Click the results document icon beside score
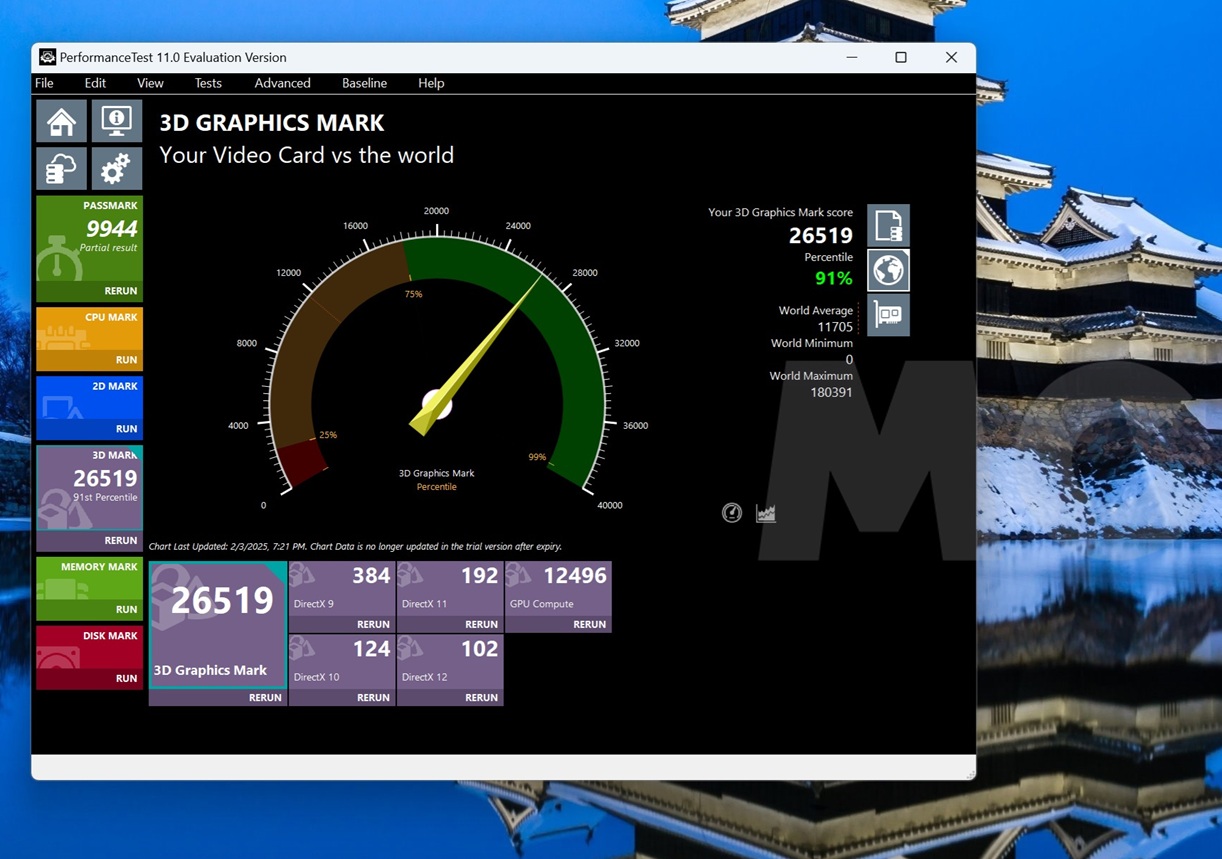 (x=888, y=226)
